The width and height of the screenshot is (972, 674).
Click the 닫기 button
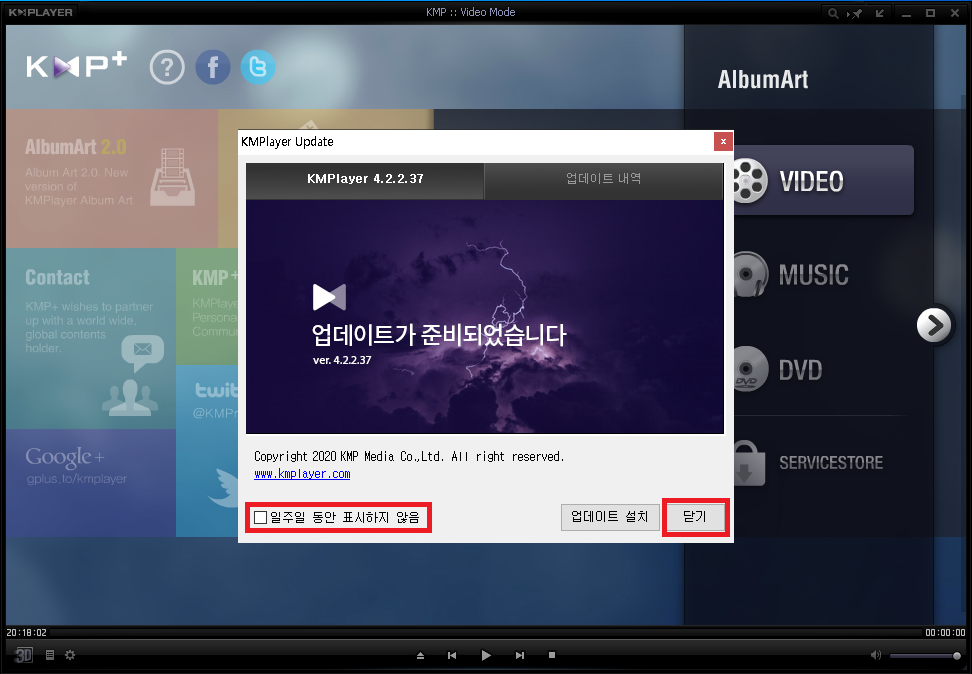coord(695,517)
